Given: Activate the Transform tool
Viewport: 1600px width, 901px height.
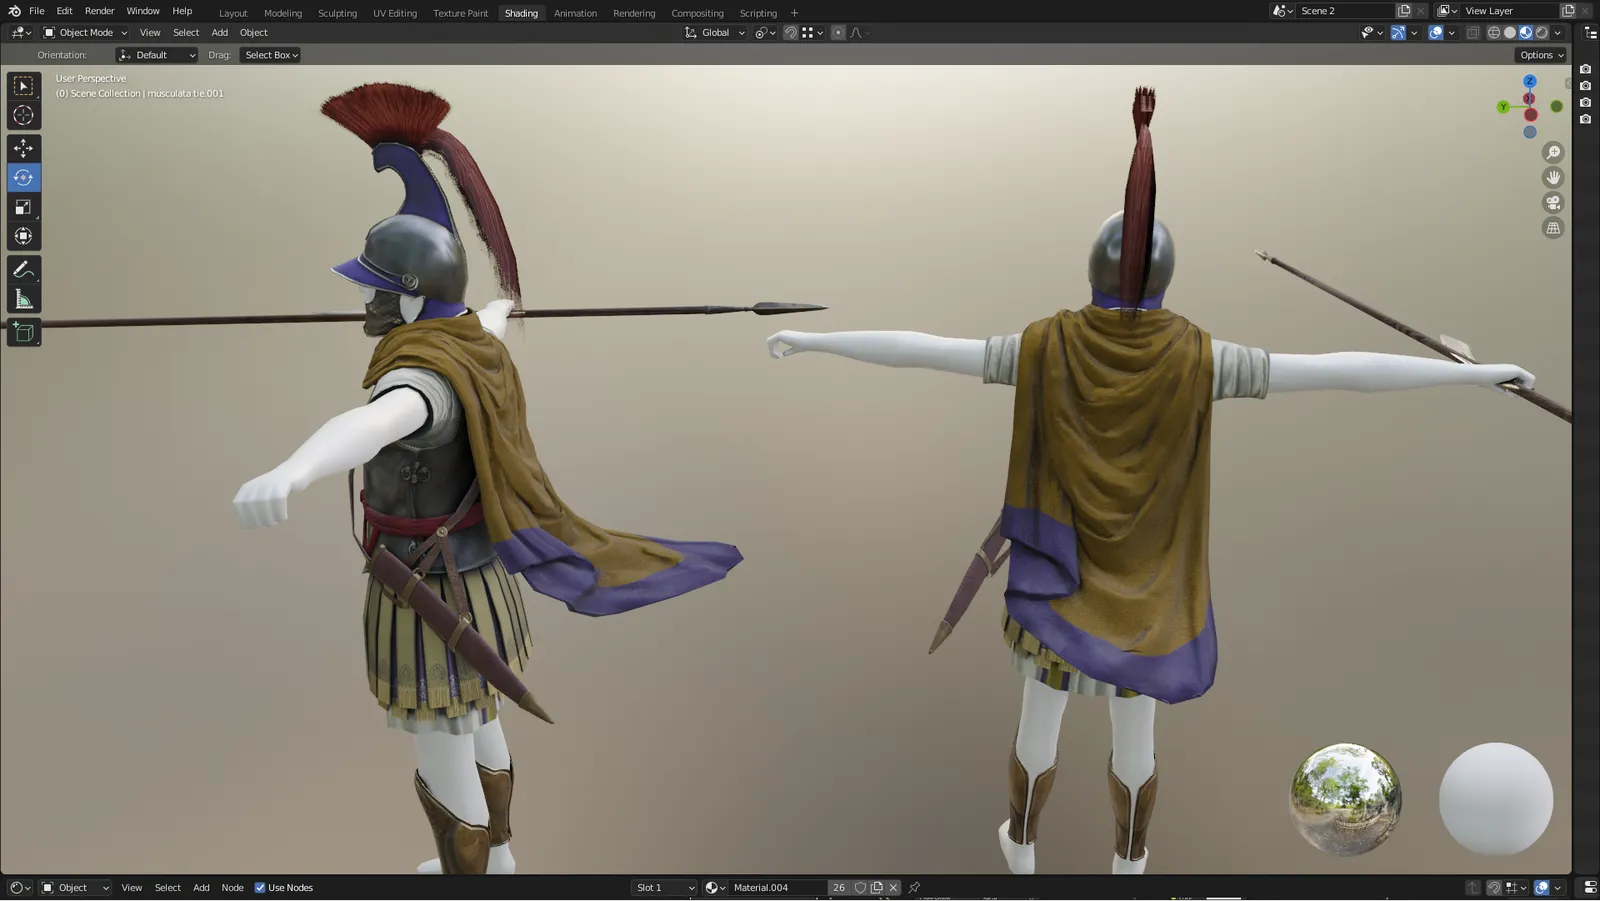Looking at the screenshot, I should point(23,237).
